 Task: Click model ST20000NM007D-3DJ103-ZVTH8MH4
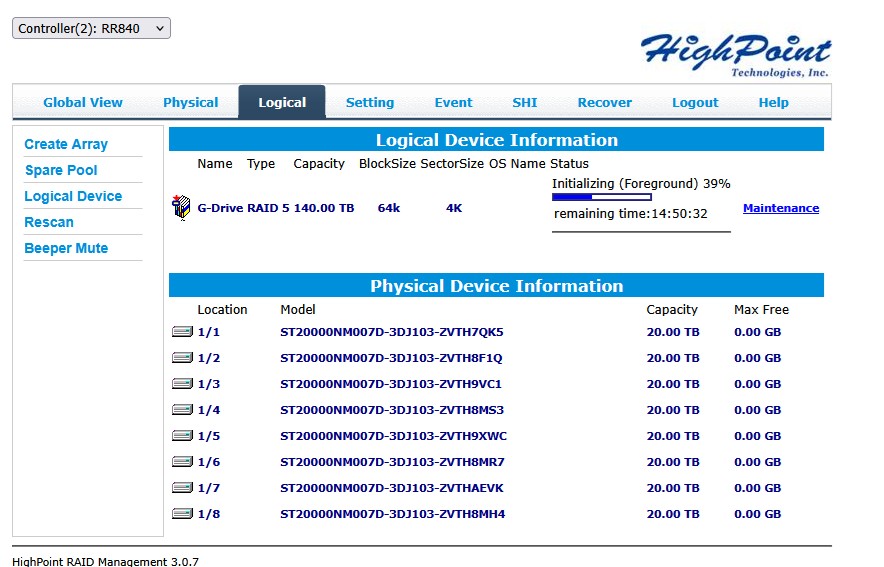coord(392,513)
